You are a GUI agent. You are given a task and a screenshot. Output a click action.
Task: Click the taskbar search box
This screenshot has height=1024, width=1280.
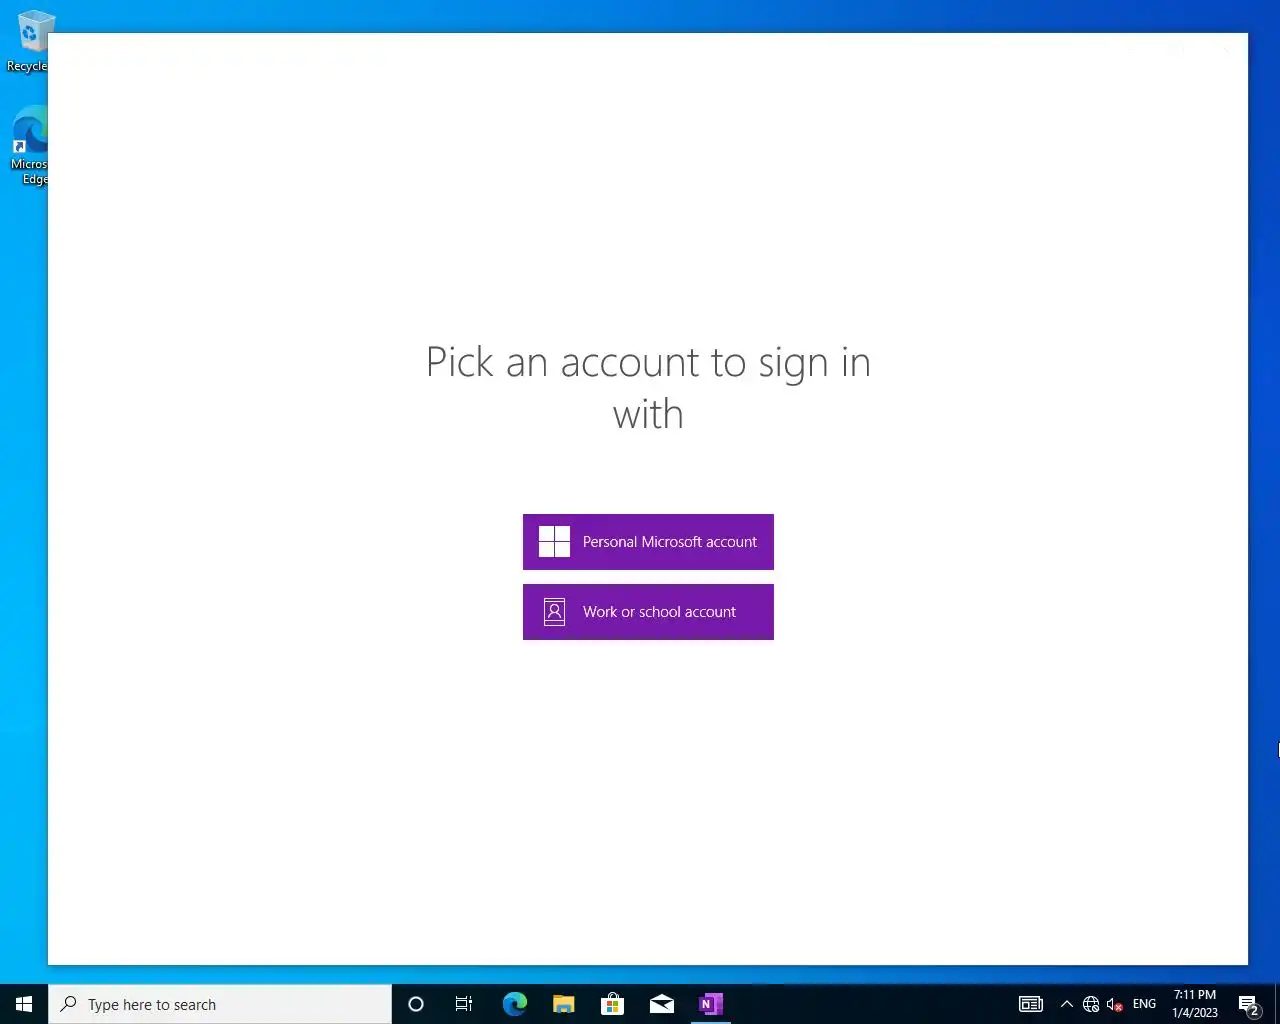pos(220,1004)
